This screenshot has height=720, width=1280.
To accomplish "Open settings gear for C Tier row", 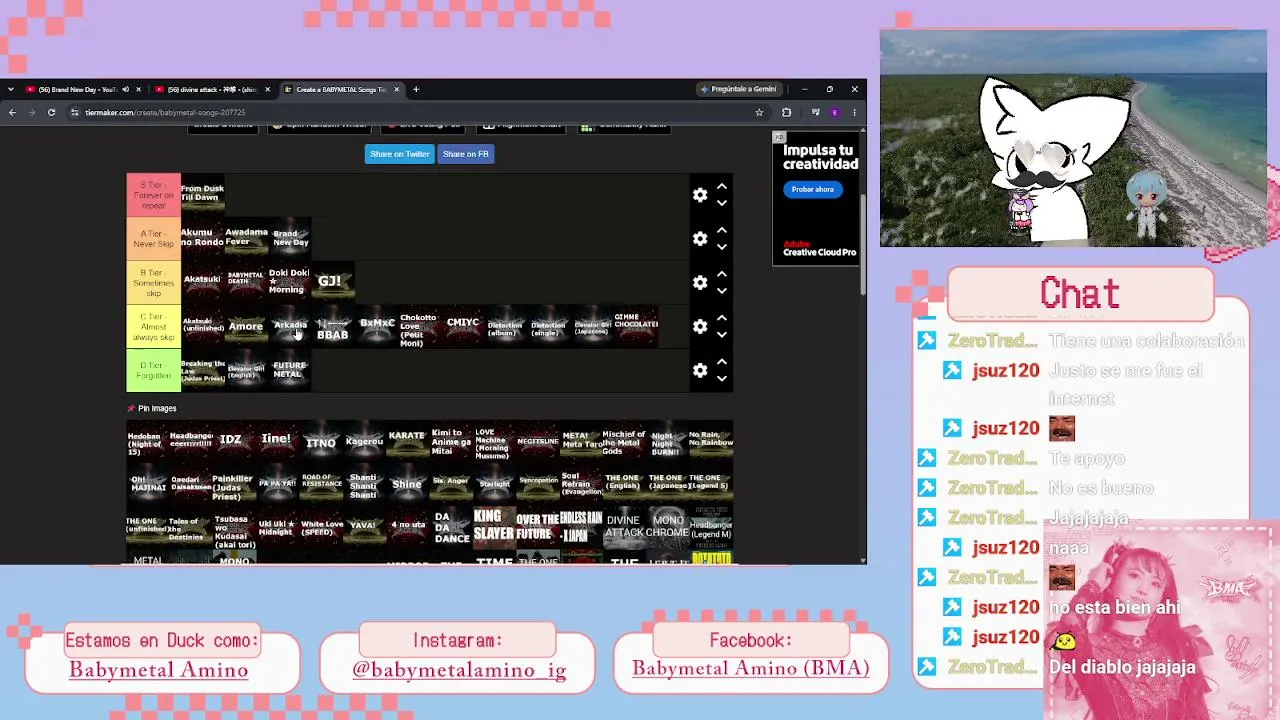I will click(700, 327).
